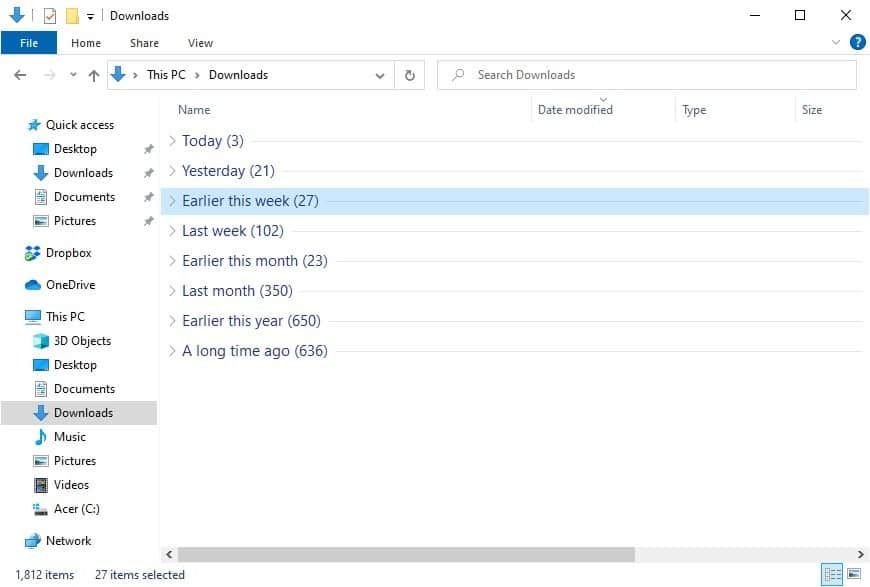Viewport: 870px width, 587px height.
Task: Click the pin icon beside Quick access Desktop
Action: point(149,149)
